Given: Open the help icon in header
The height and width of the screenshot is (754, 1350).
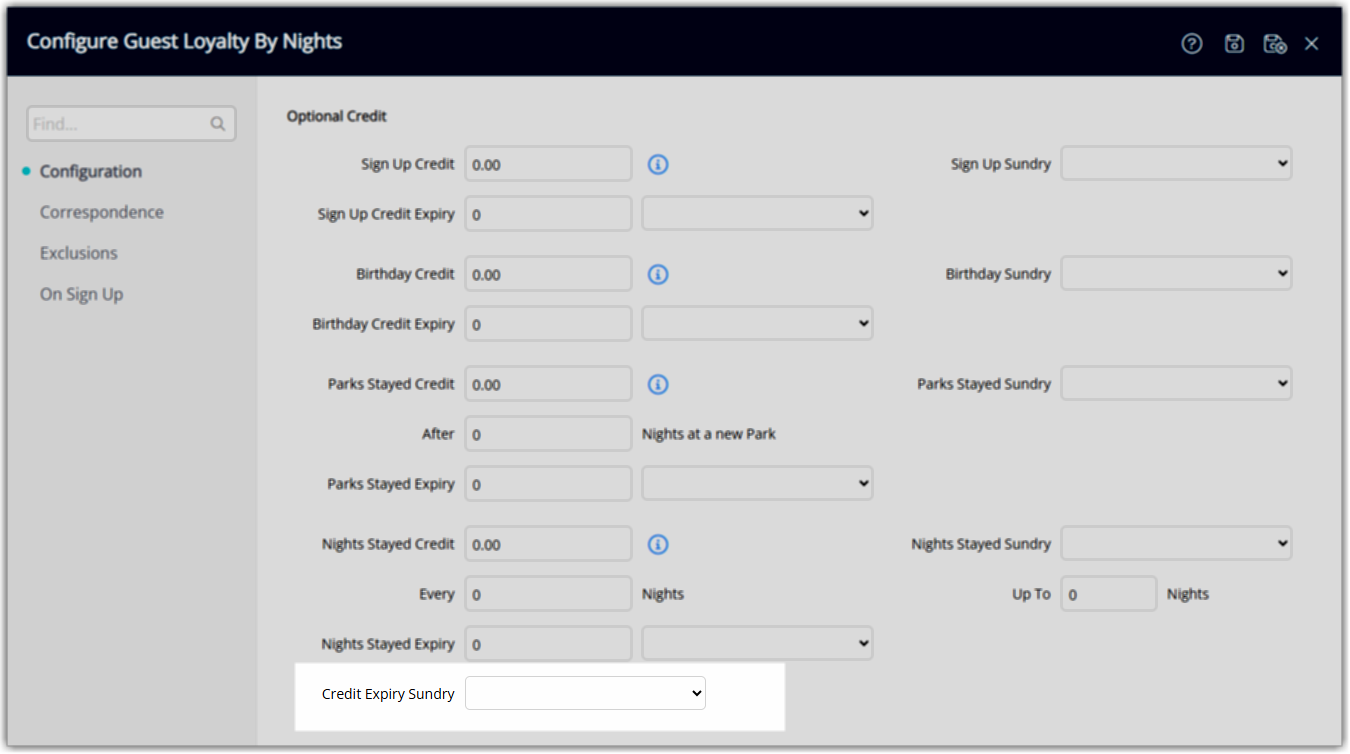Looking at the screenshot, I should pyautogui.click(x=1191, y=43).
